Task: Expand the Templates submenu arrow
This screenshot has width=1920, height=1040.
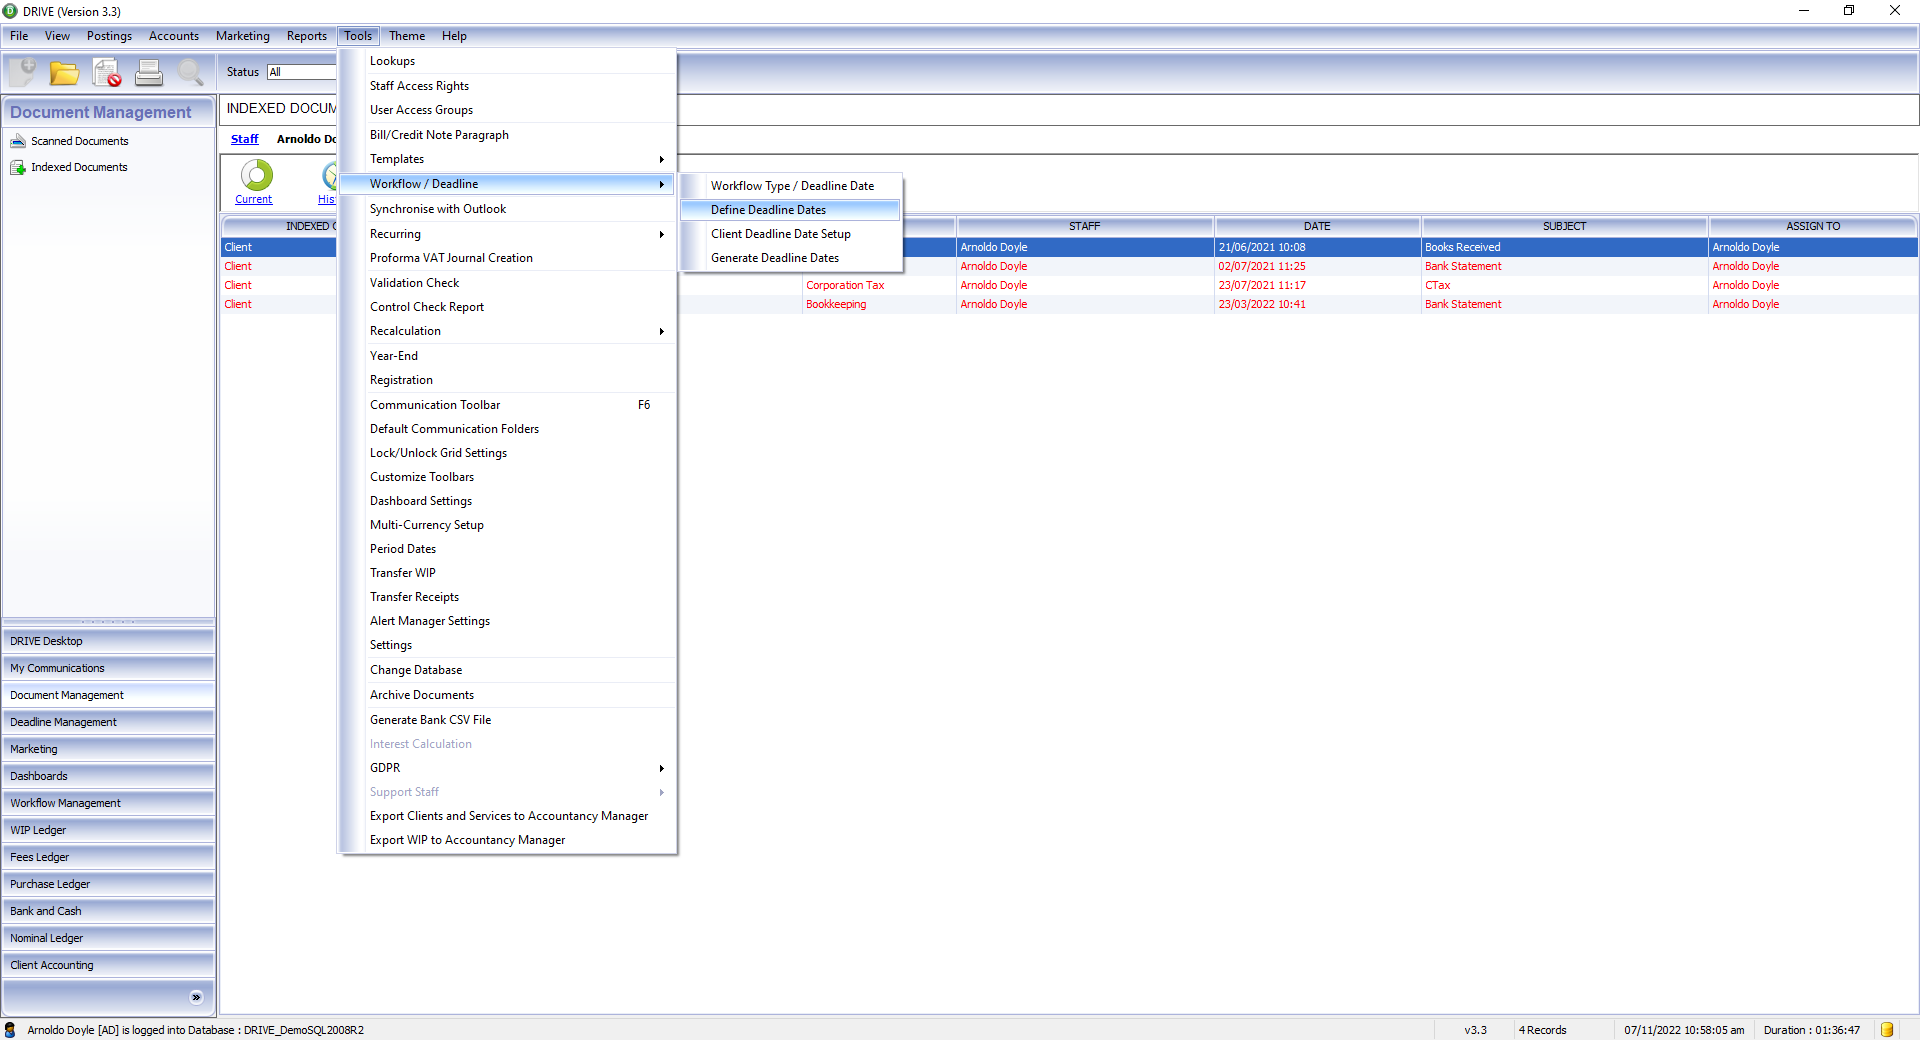Action: click(x=661, y=159)
